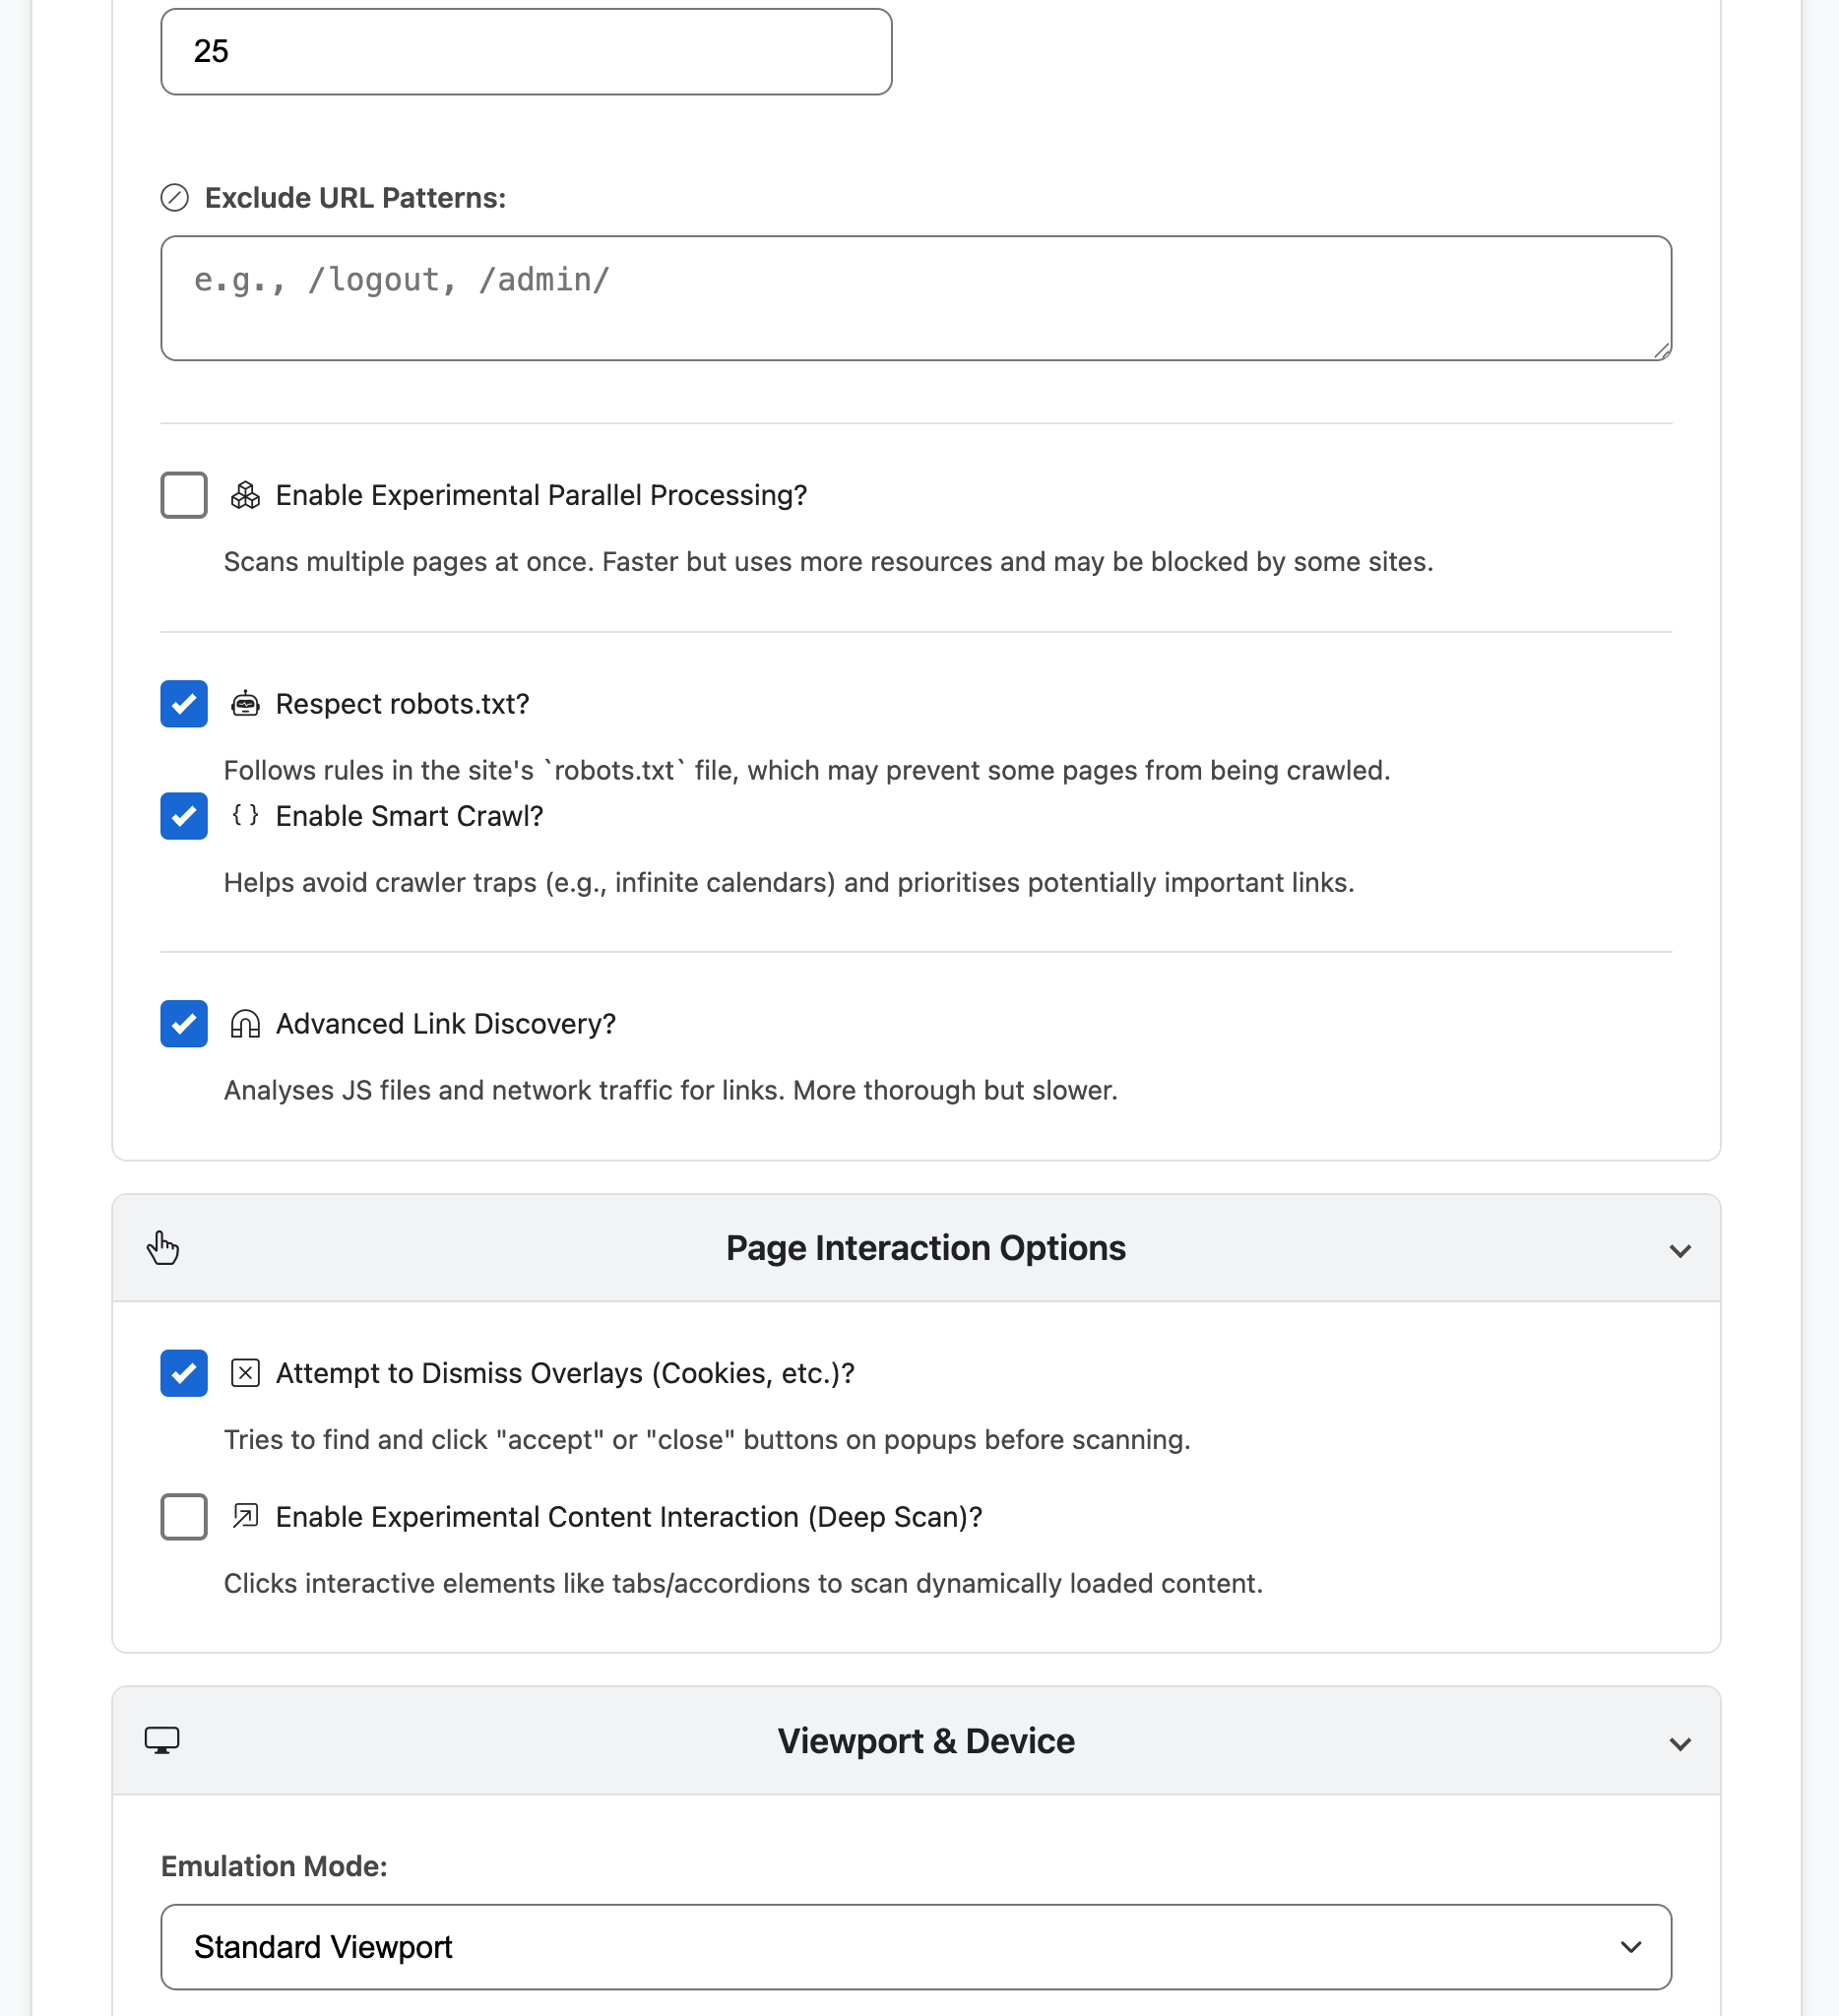Click the arrow icon beside Deep Scan option

point(245,1516)
